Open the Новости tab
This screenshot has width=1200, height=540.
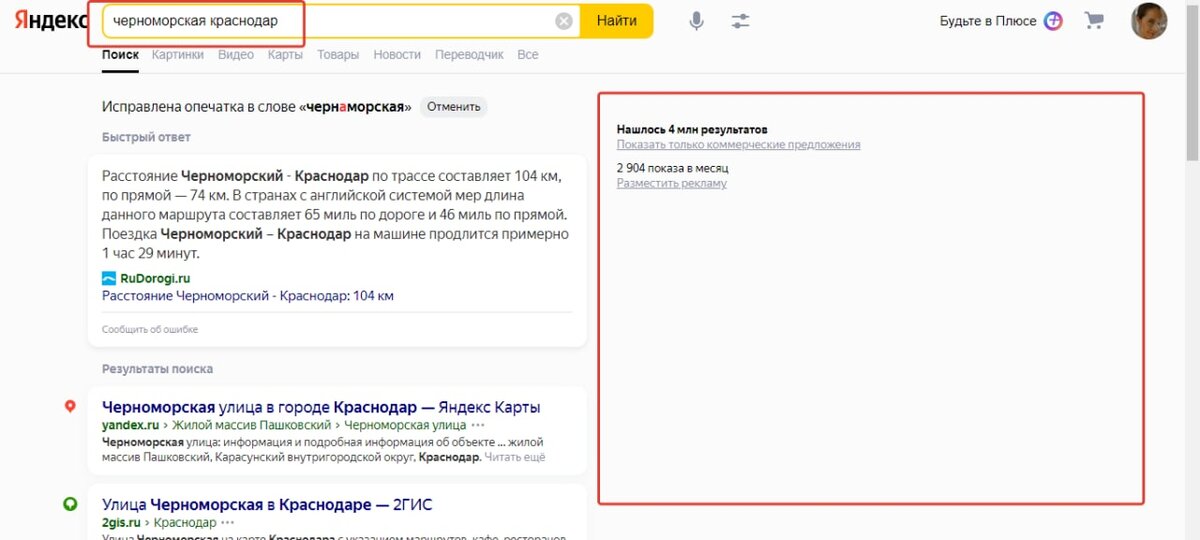pyautogui.click(x=397, y=55)
